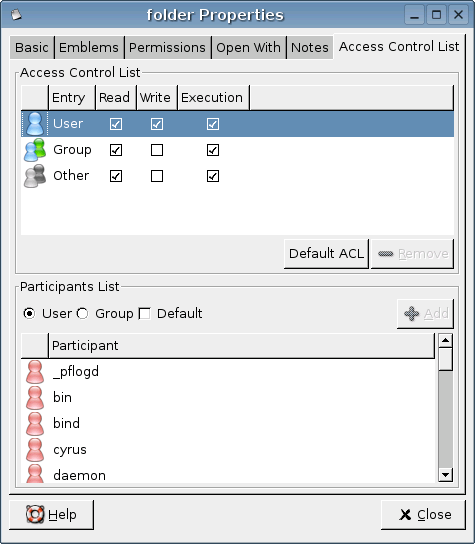Select the Group radio button

(83, 314)
